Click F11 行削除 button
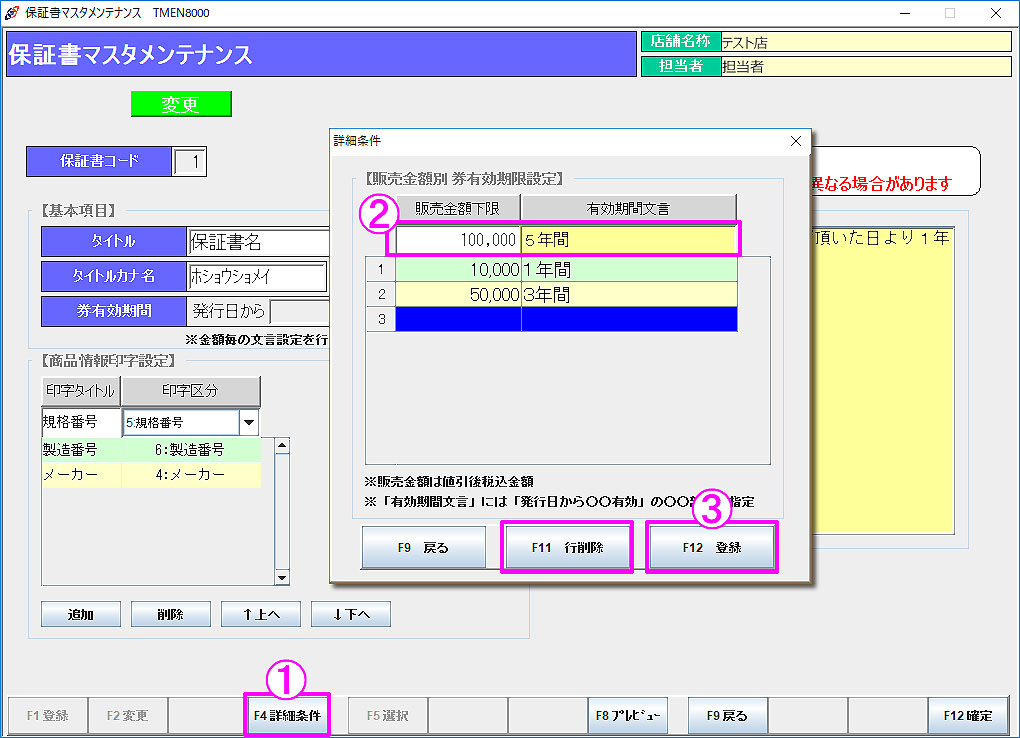1020x738 pixels. tap(567, 548)
